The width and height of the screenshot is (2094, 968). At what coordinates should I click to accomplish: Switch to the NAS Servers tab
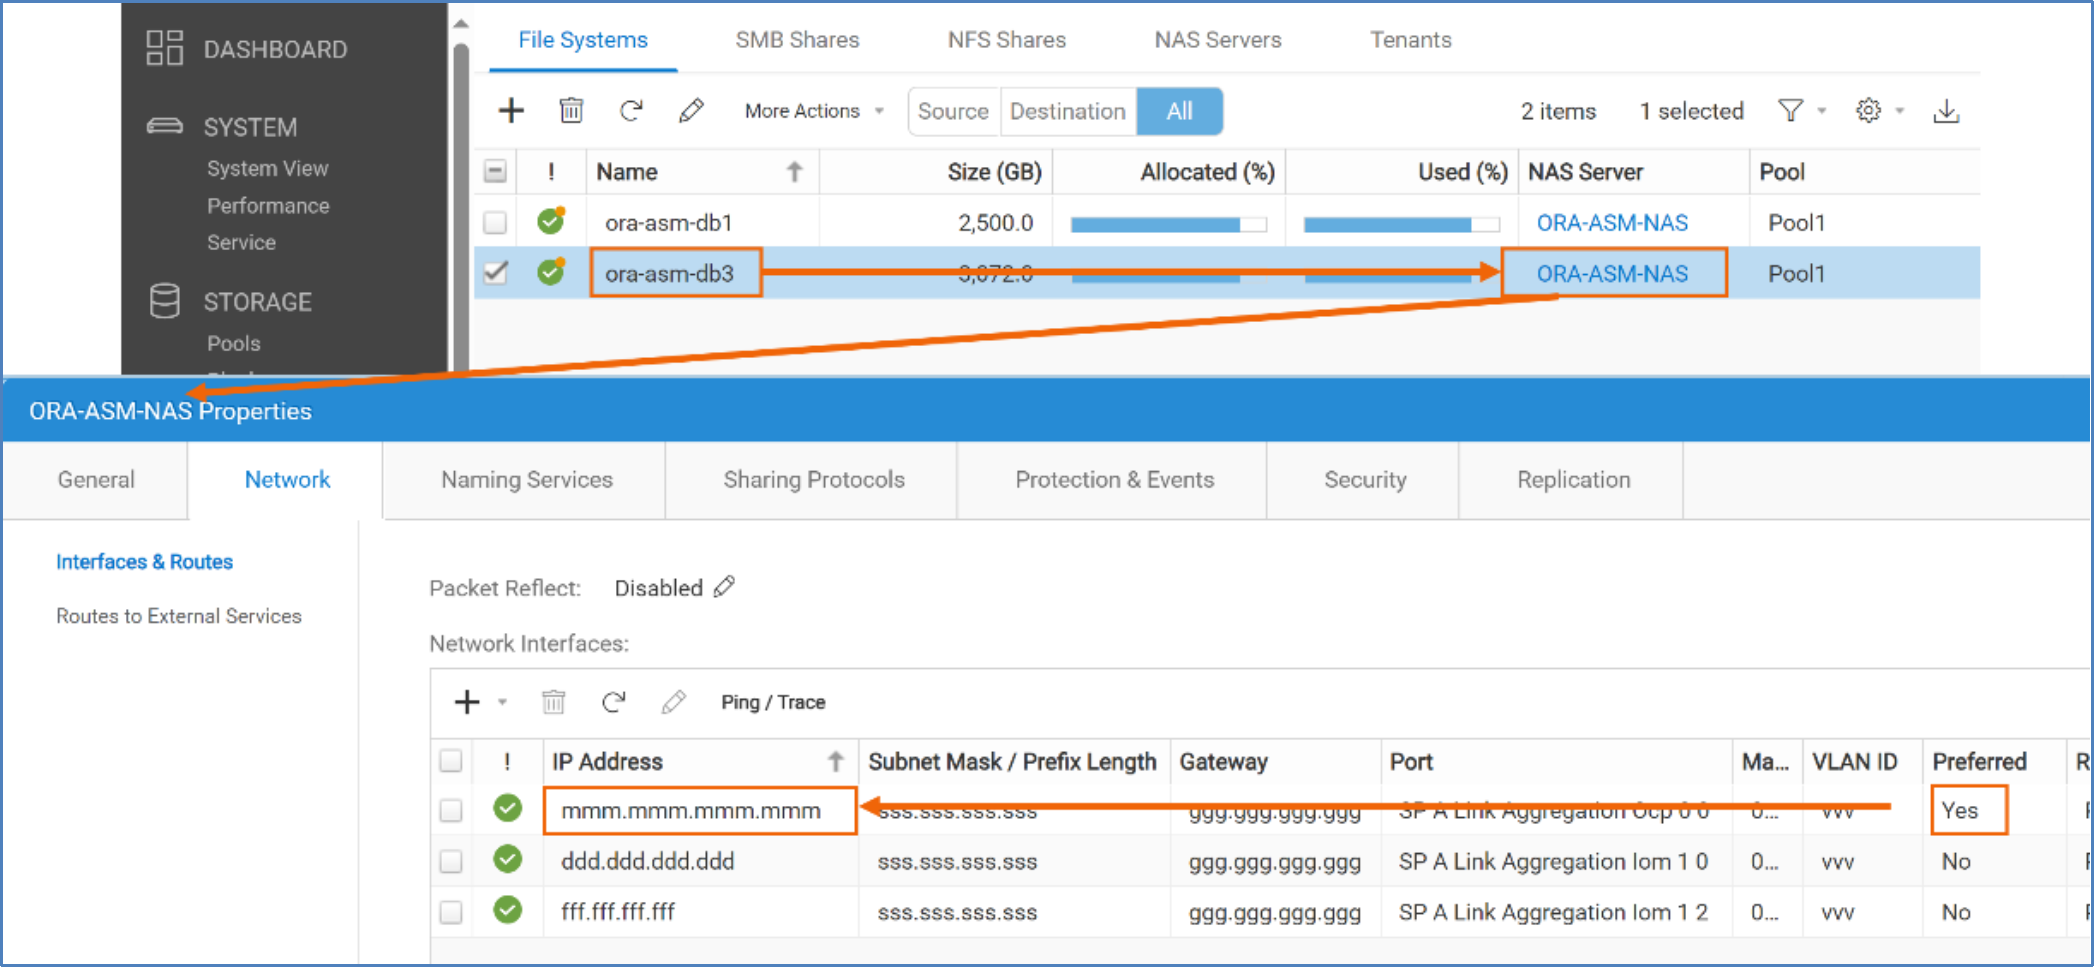[x=1217, y=40]
